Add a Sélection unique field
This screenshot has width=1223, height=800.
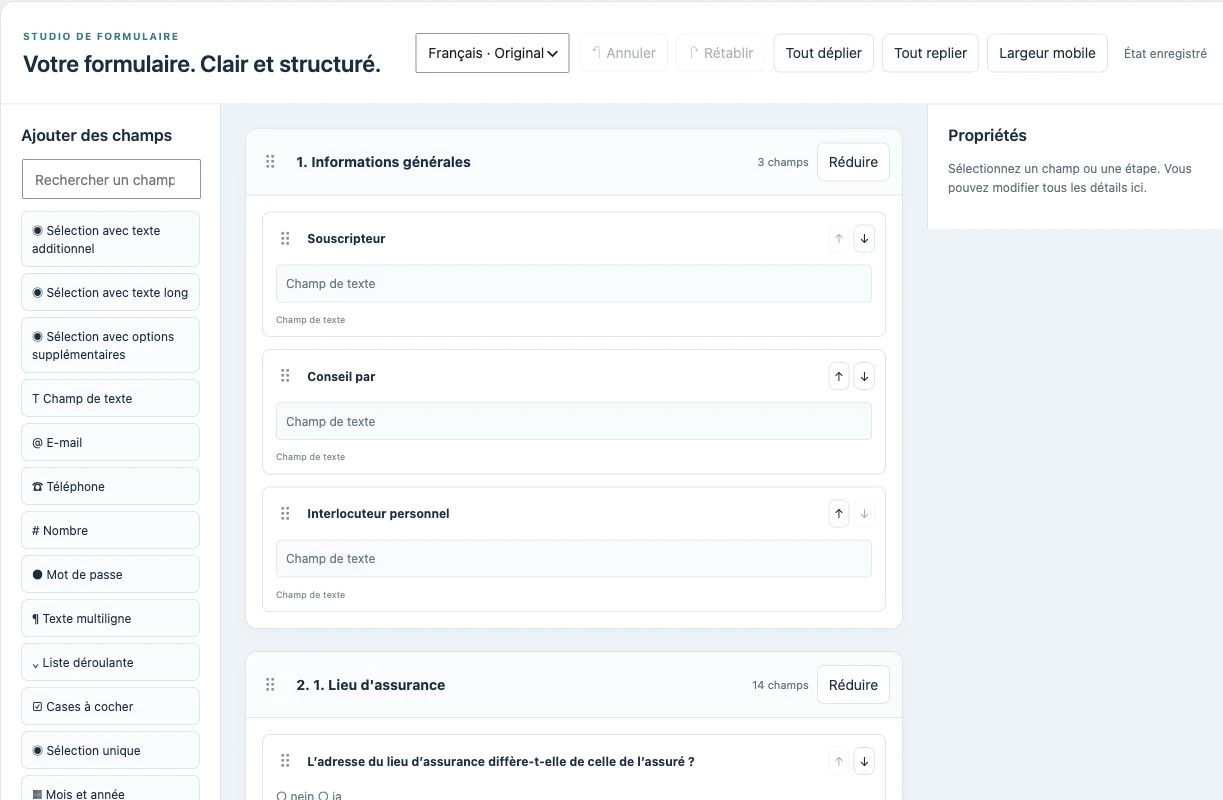[110, 750]
